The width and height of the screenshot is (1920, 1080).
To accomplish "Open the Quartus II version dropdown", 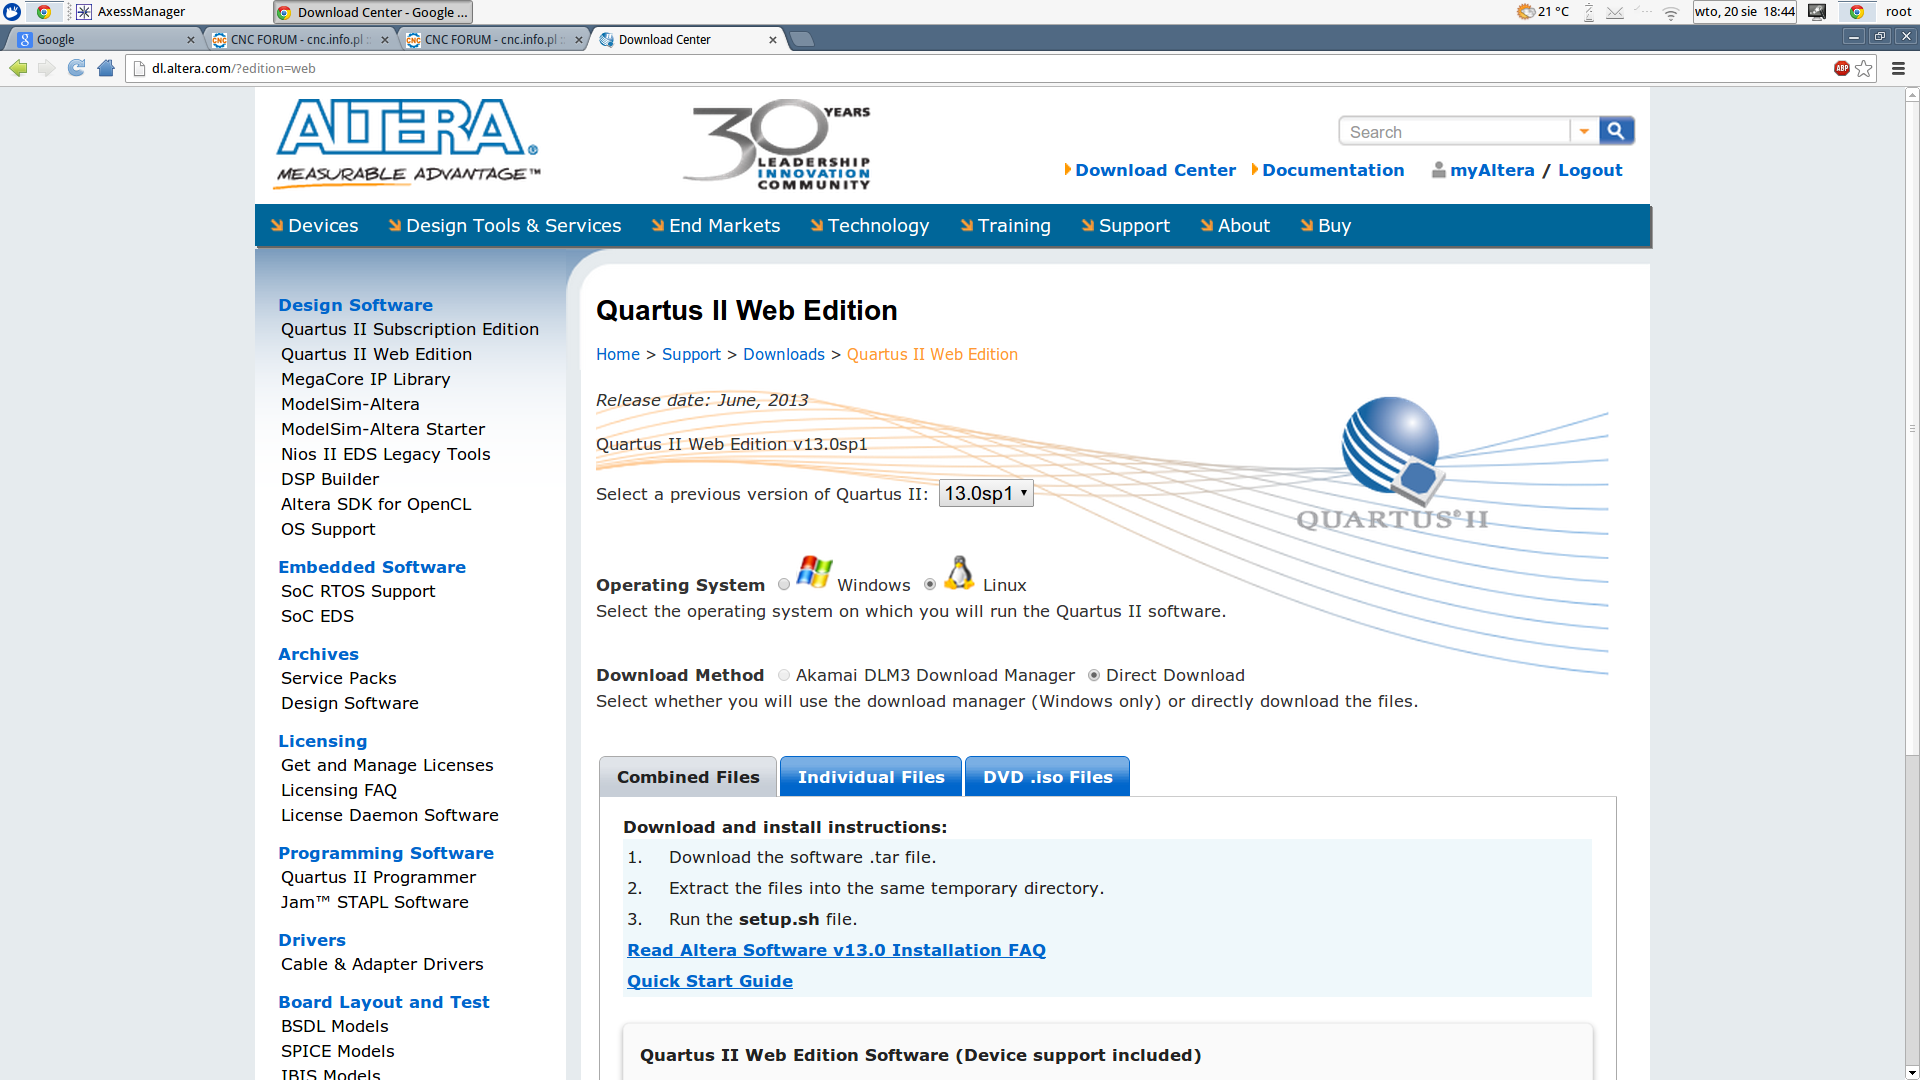I will click(986, 494).
